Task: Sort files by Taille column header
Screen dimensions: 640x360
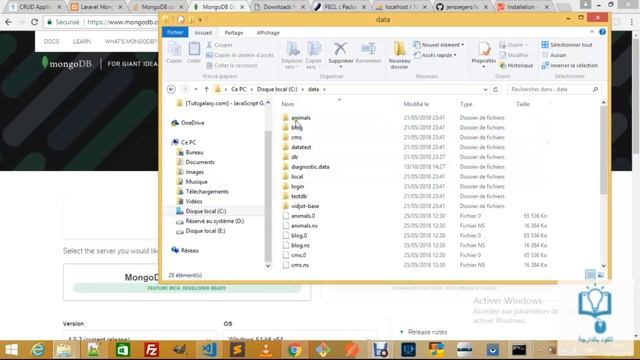Action: click(523, 104)
